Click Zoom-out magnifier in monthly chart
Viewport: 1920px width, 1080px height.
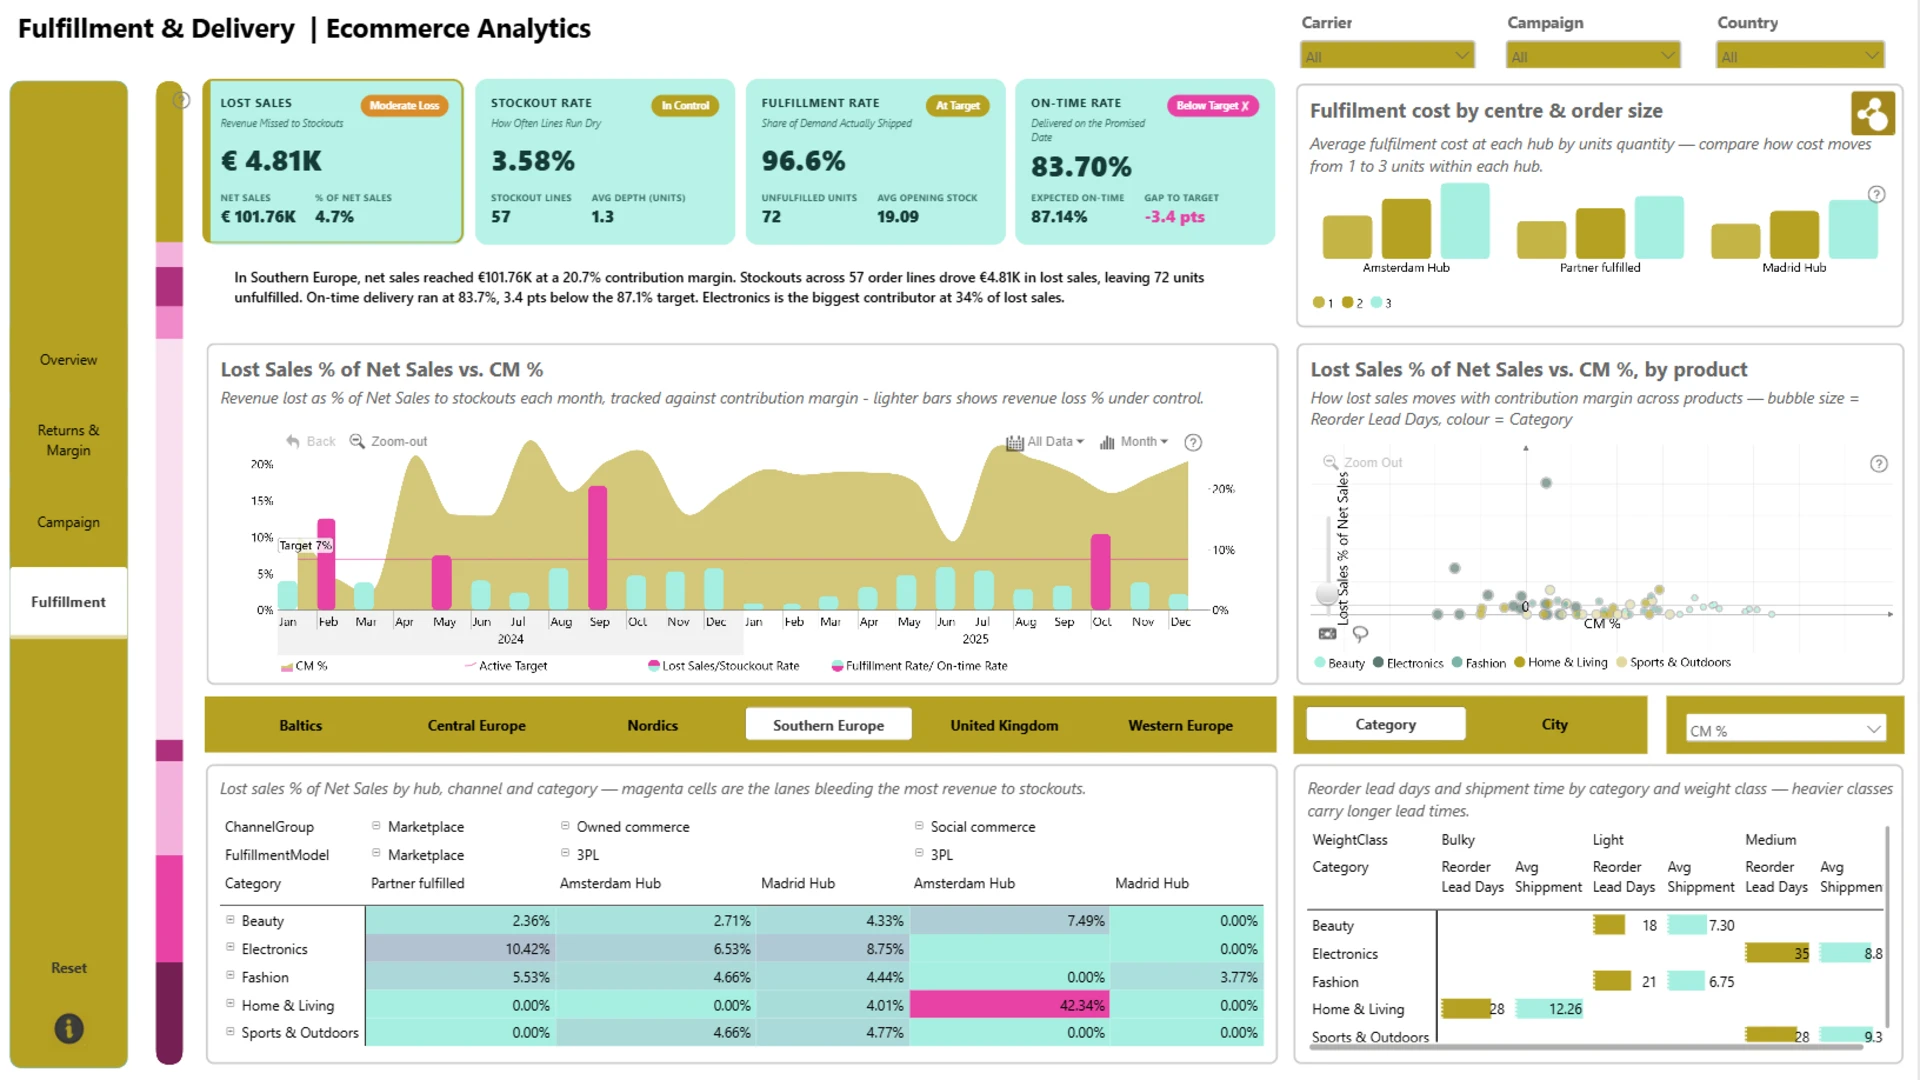point(357,441)
